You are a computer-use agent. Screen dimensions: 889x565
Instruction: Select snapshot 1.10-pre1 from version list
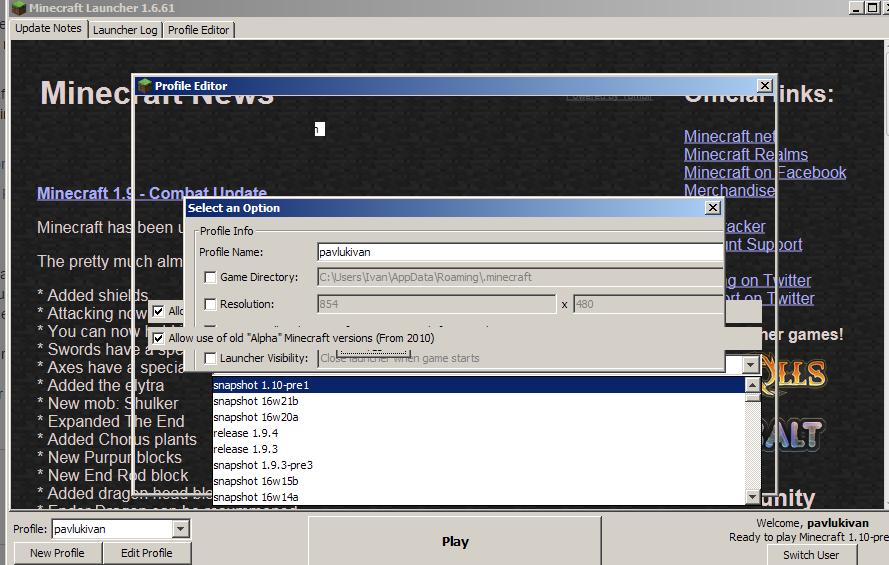[x=479, y=385]
